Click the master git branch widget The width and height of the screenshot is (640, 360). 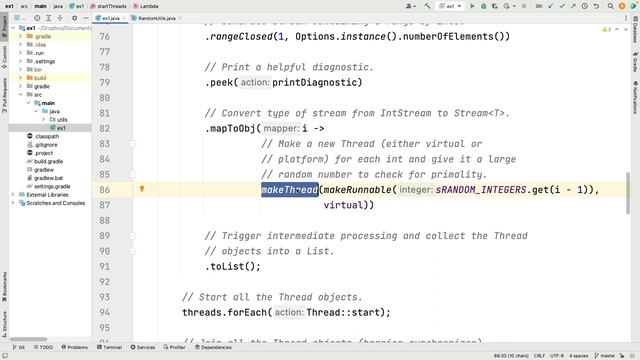coord(604,356)
